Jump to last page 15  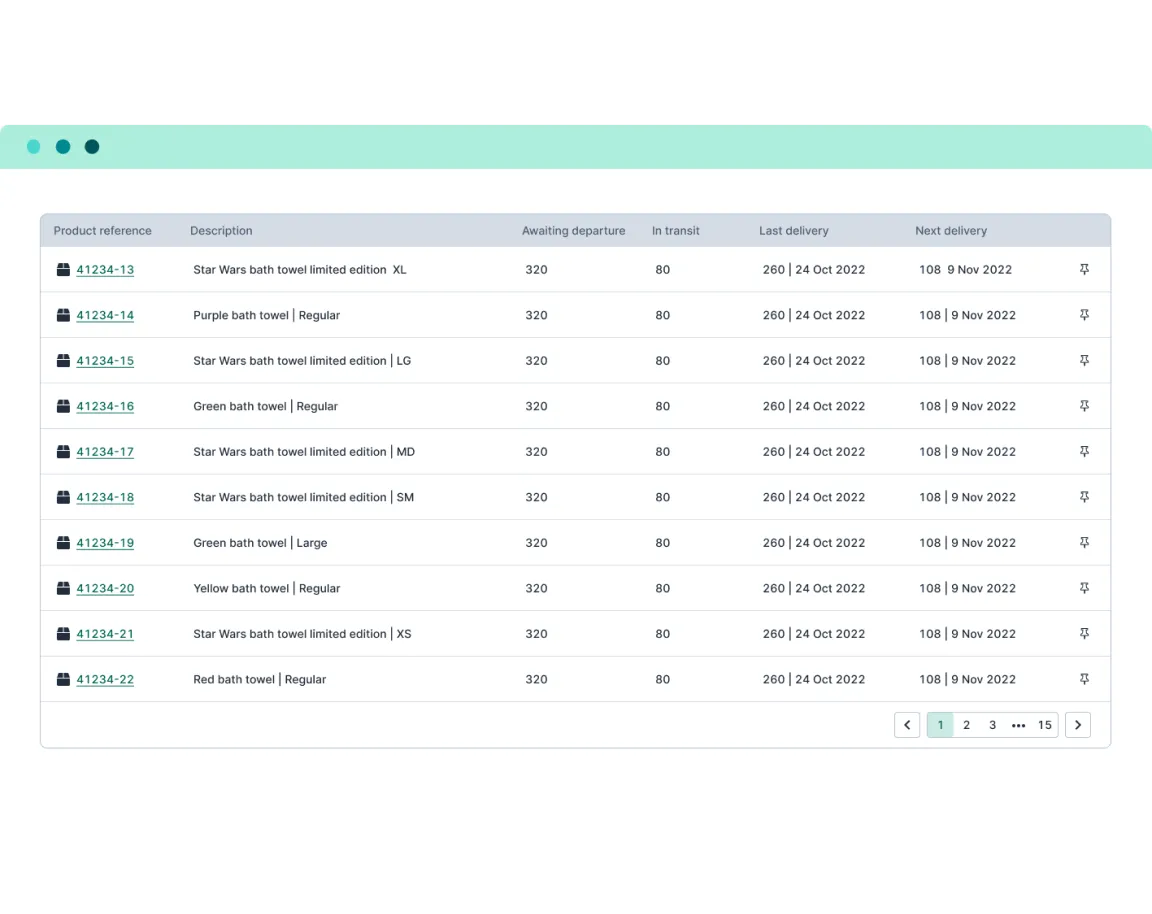click(x=1045, y=725)
